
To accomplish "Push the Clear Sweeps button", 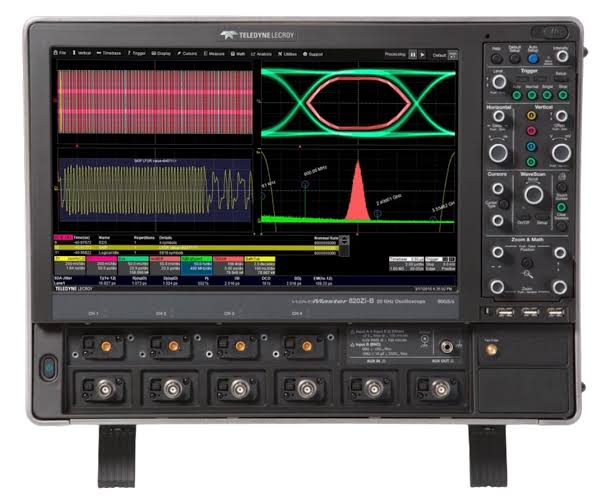I will point(562,226).
